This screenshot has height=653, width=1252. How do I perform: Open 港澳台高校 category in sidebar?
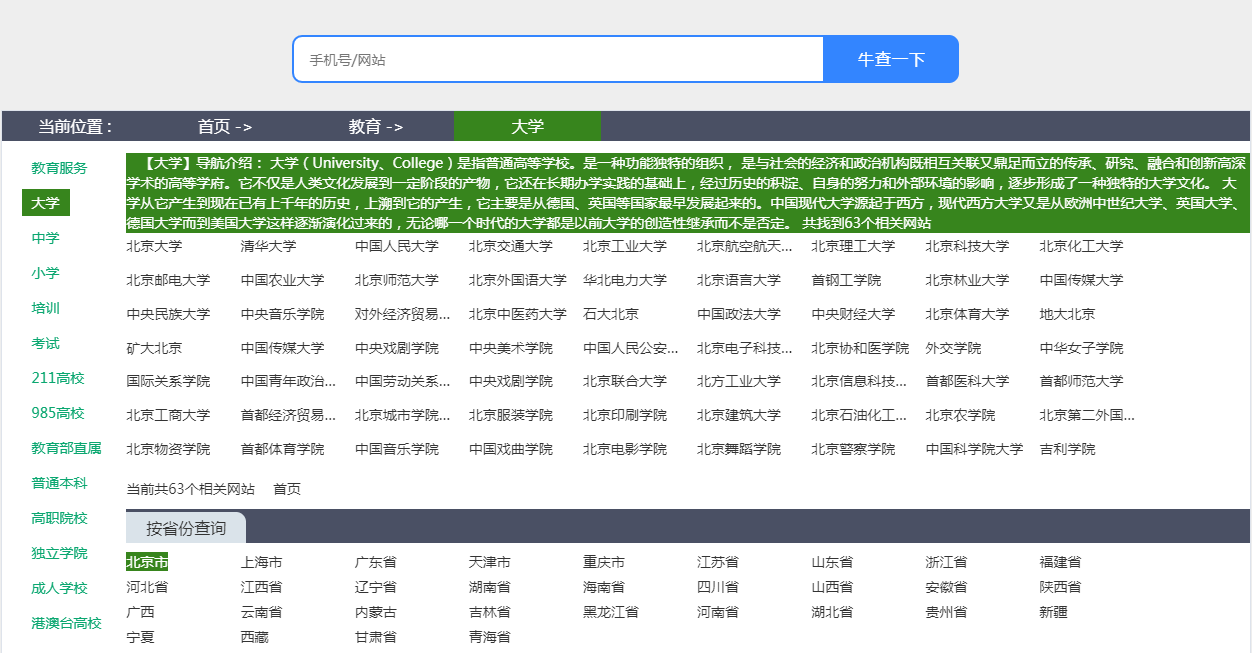tap(66, 623)
